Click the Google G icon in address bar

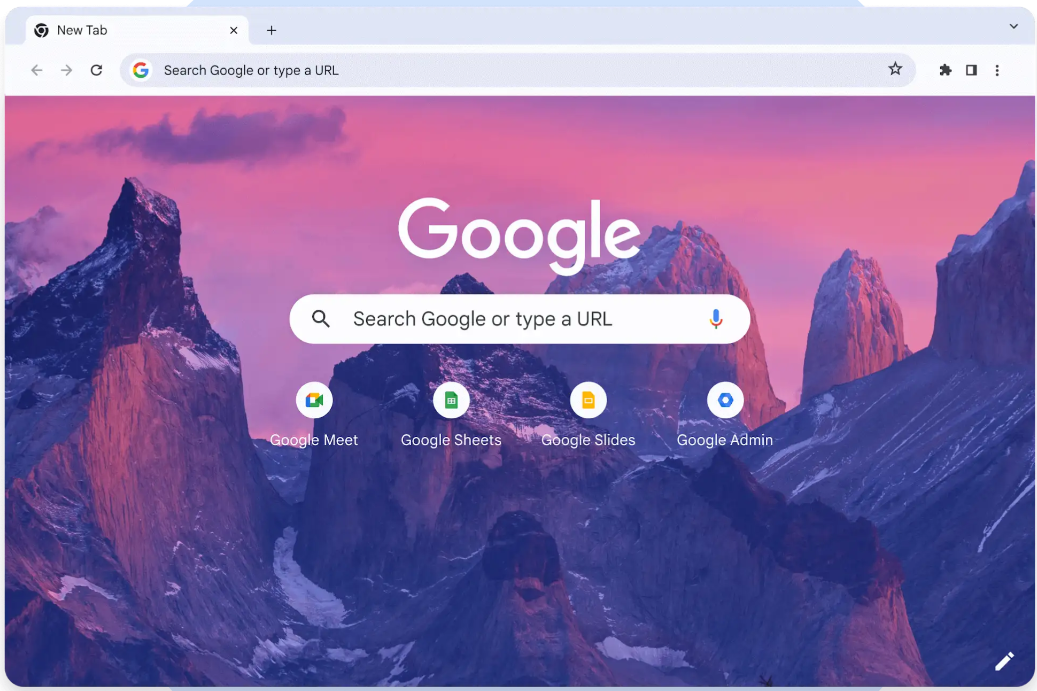140,70
